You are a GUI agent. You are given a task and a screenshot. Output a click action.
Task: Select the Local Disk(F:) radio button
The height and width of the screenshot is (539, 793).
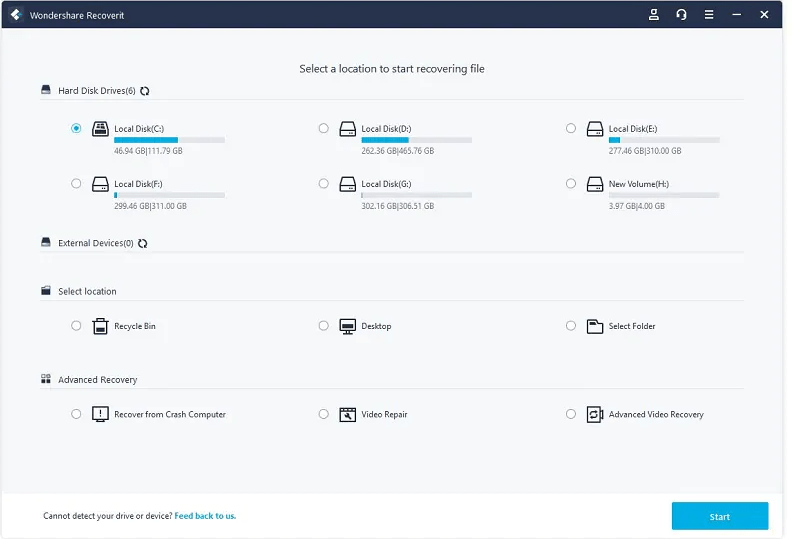click(x=76, y=184)
